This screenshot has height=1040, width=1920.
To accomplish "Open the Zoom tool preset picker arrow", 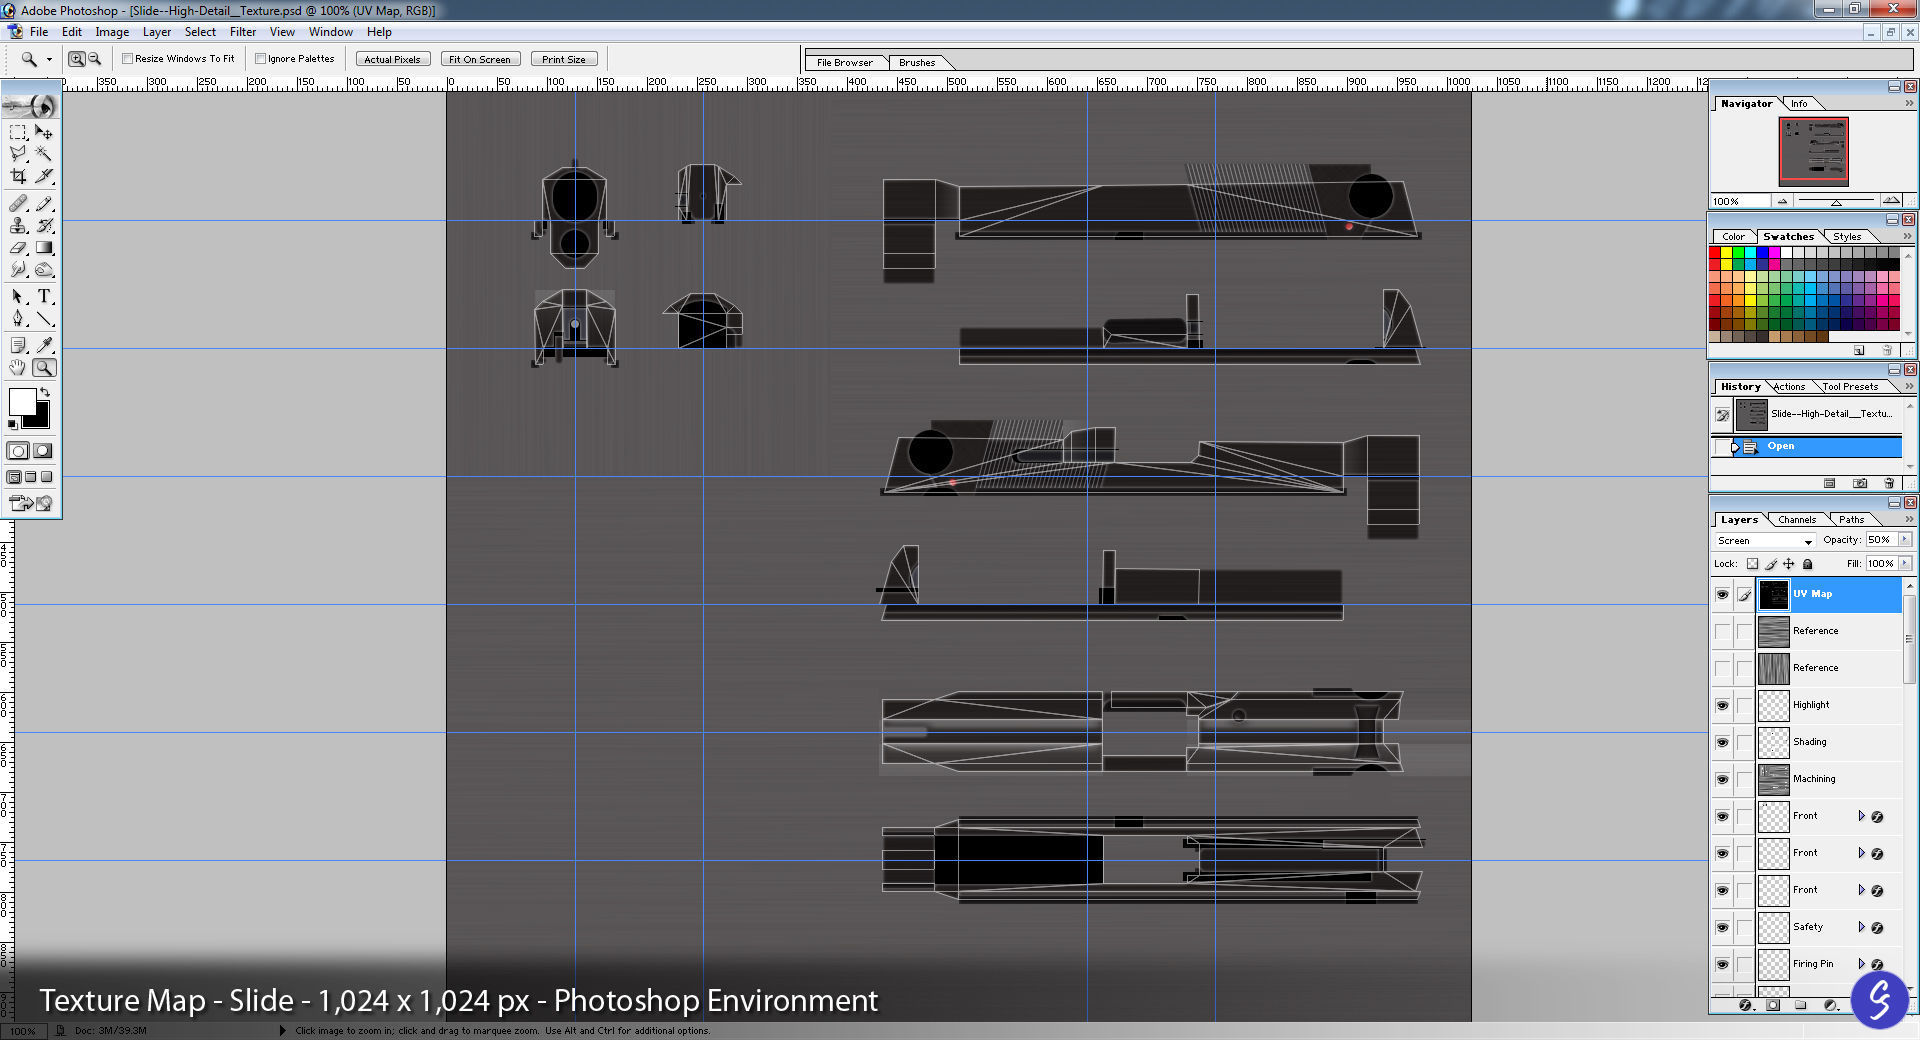I will (x=49, y=59).
